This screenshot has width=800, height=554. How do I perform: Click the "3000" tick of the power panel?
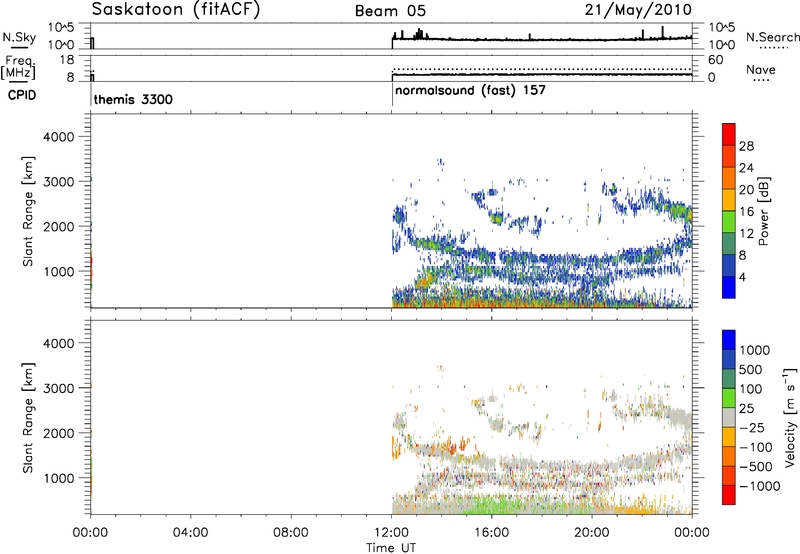[x=59, y=182]
